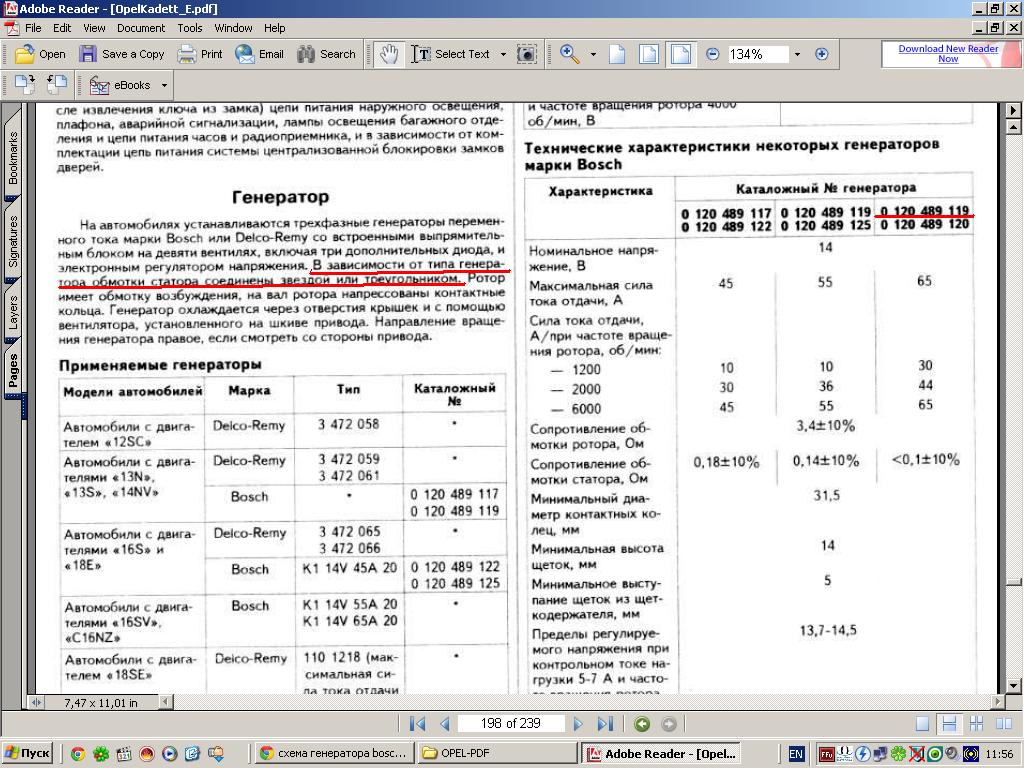Click Save a Copy button
Image resolution: width=1024 pixels, height=768 pixels.
coord(122,54)
